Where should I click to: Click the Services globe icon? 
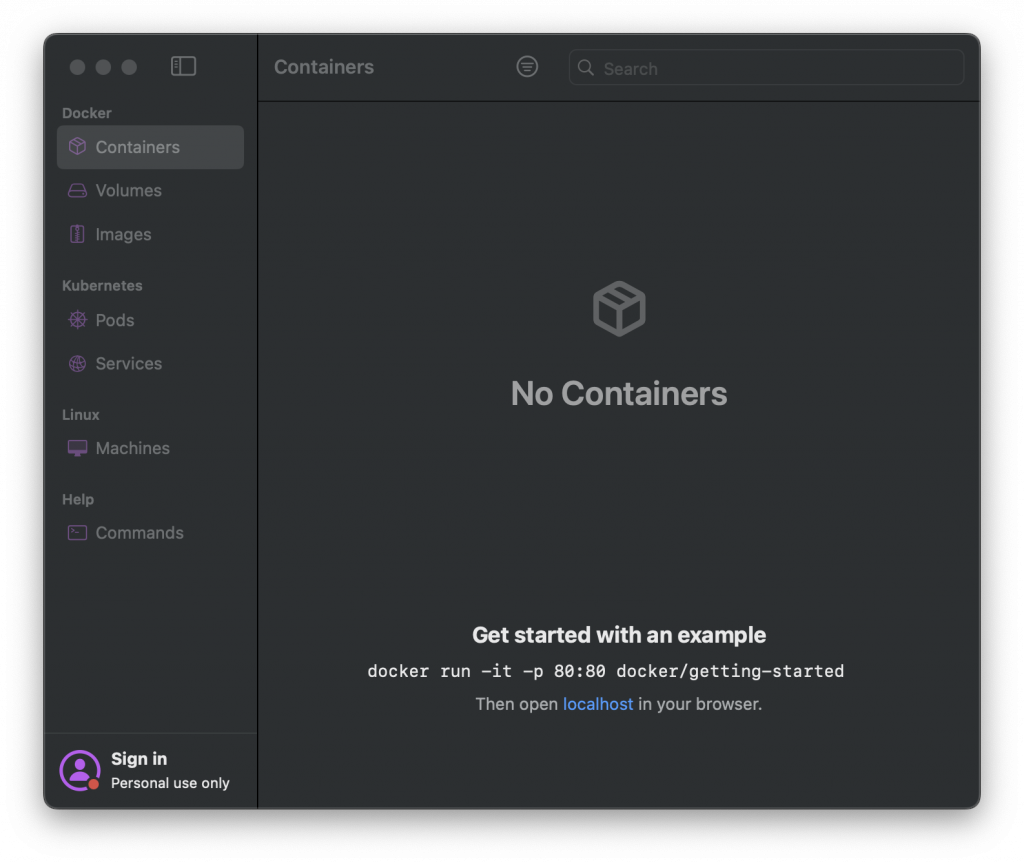pos(77,364)
